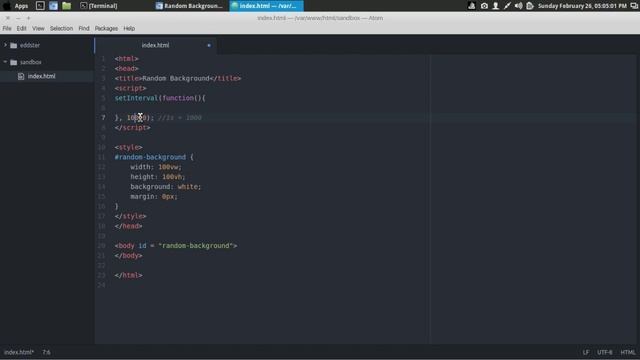Screen dimensions: 640x360
Task: Click the #random-background selector text
Action: 150,157
